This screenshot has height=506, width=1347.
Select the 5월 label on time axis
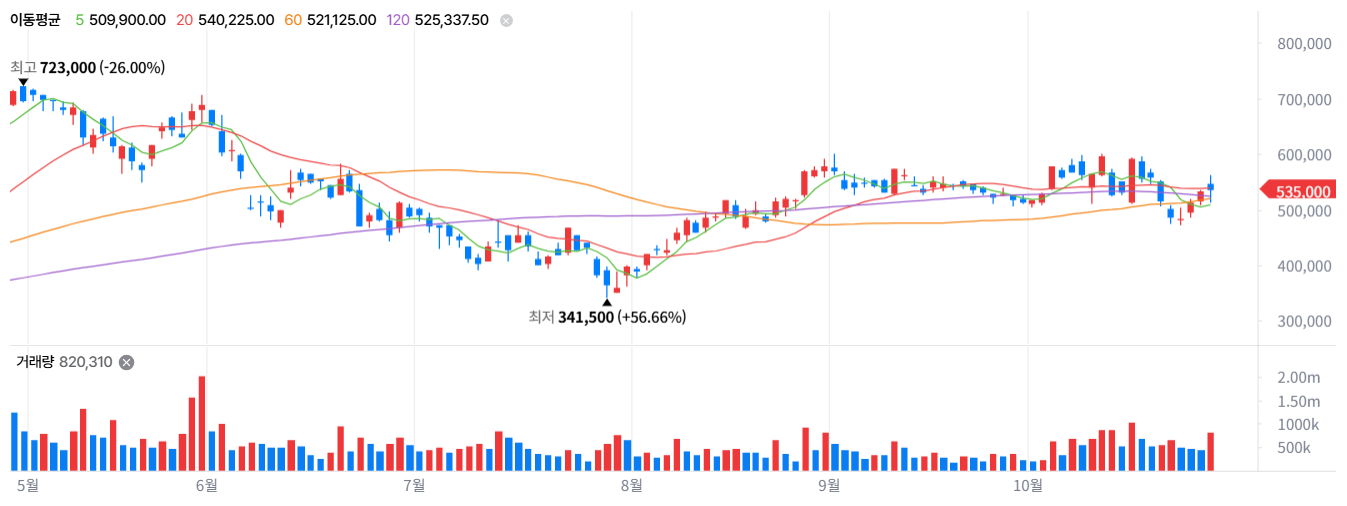(x=28, y=485)
